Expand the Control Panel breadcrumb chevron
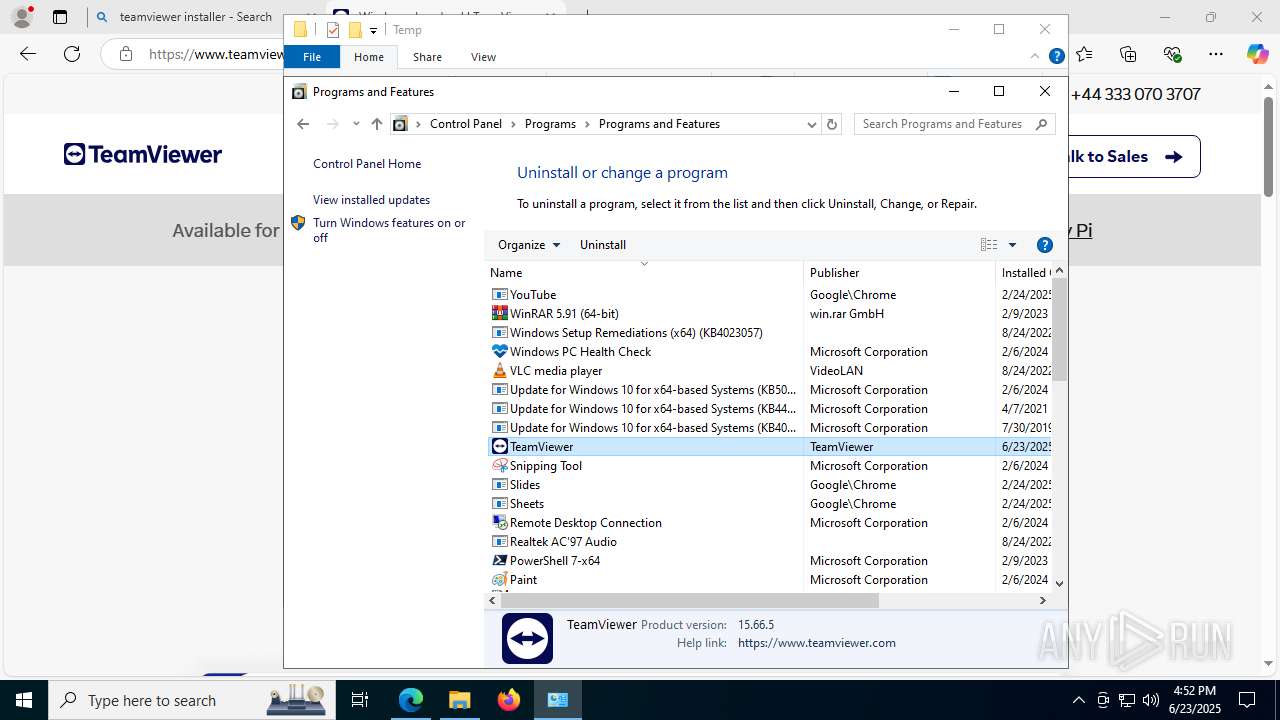The height and width of the screenshot is (720, 1280). point(514,124)
